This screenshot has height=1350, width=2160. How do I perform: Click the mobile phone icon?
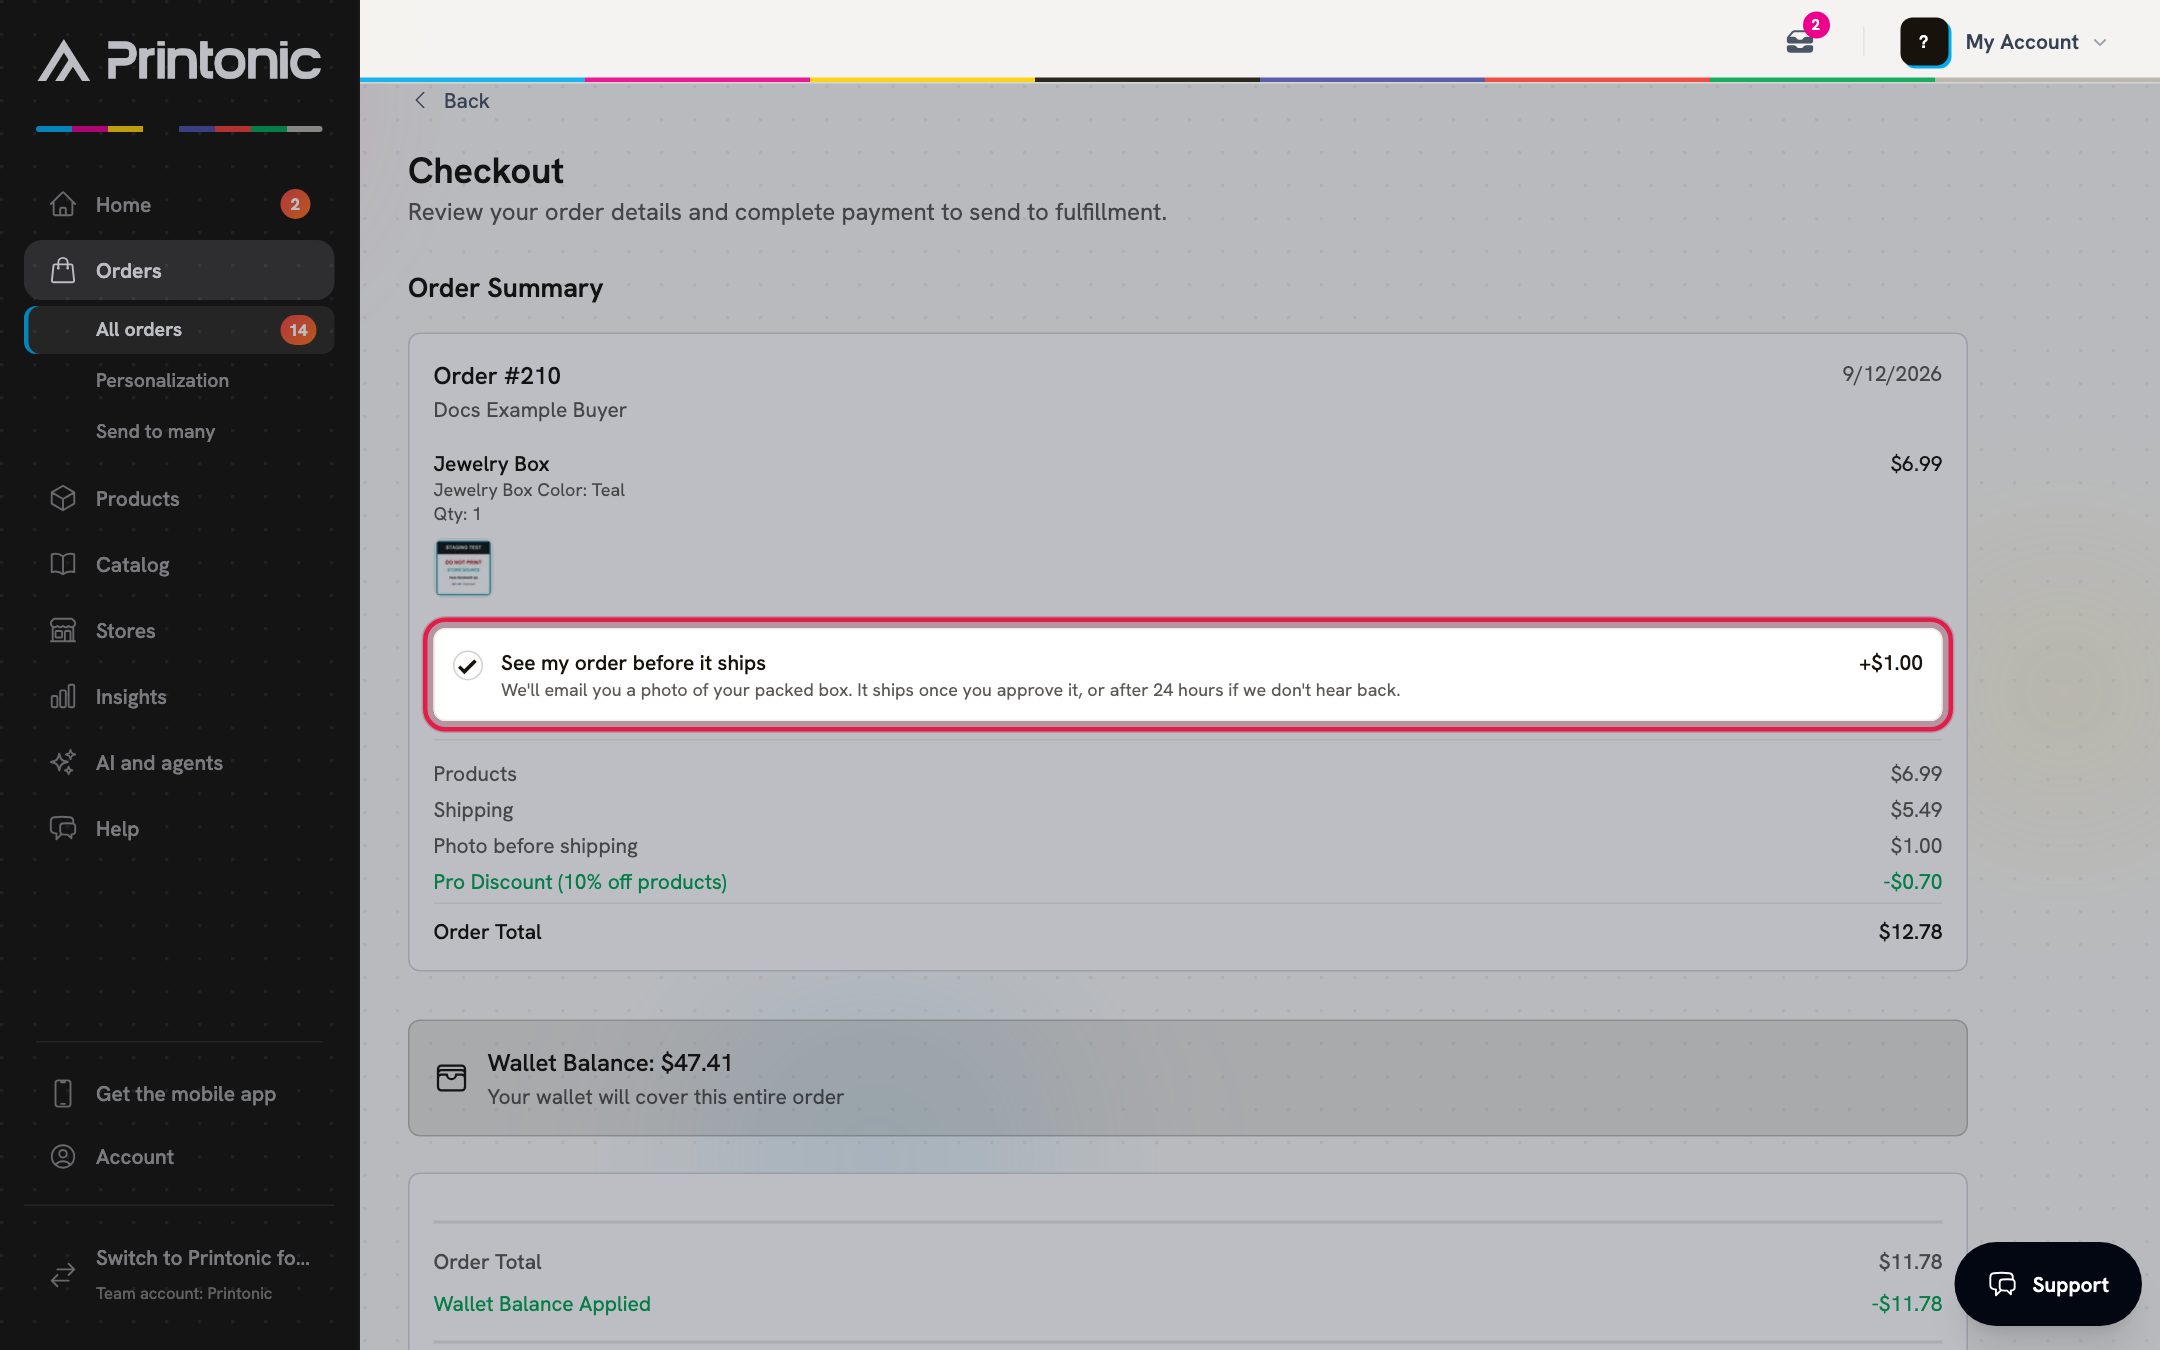click(63, 1093)
